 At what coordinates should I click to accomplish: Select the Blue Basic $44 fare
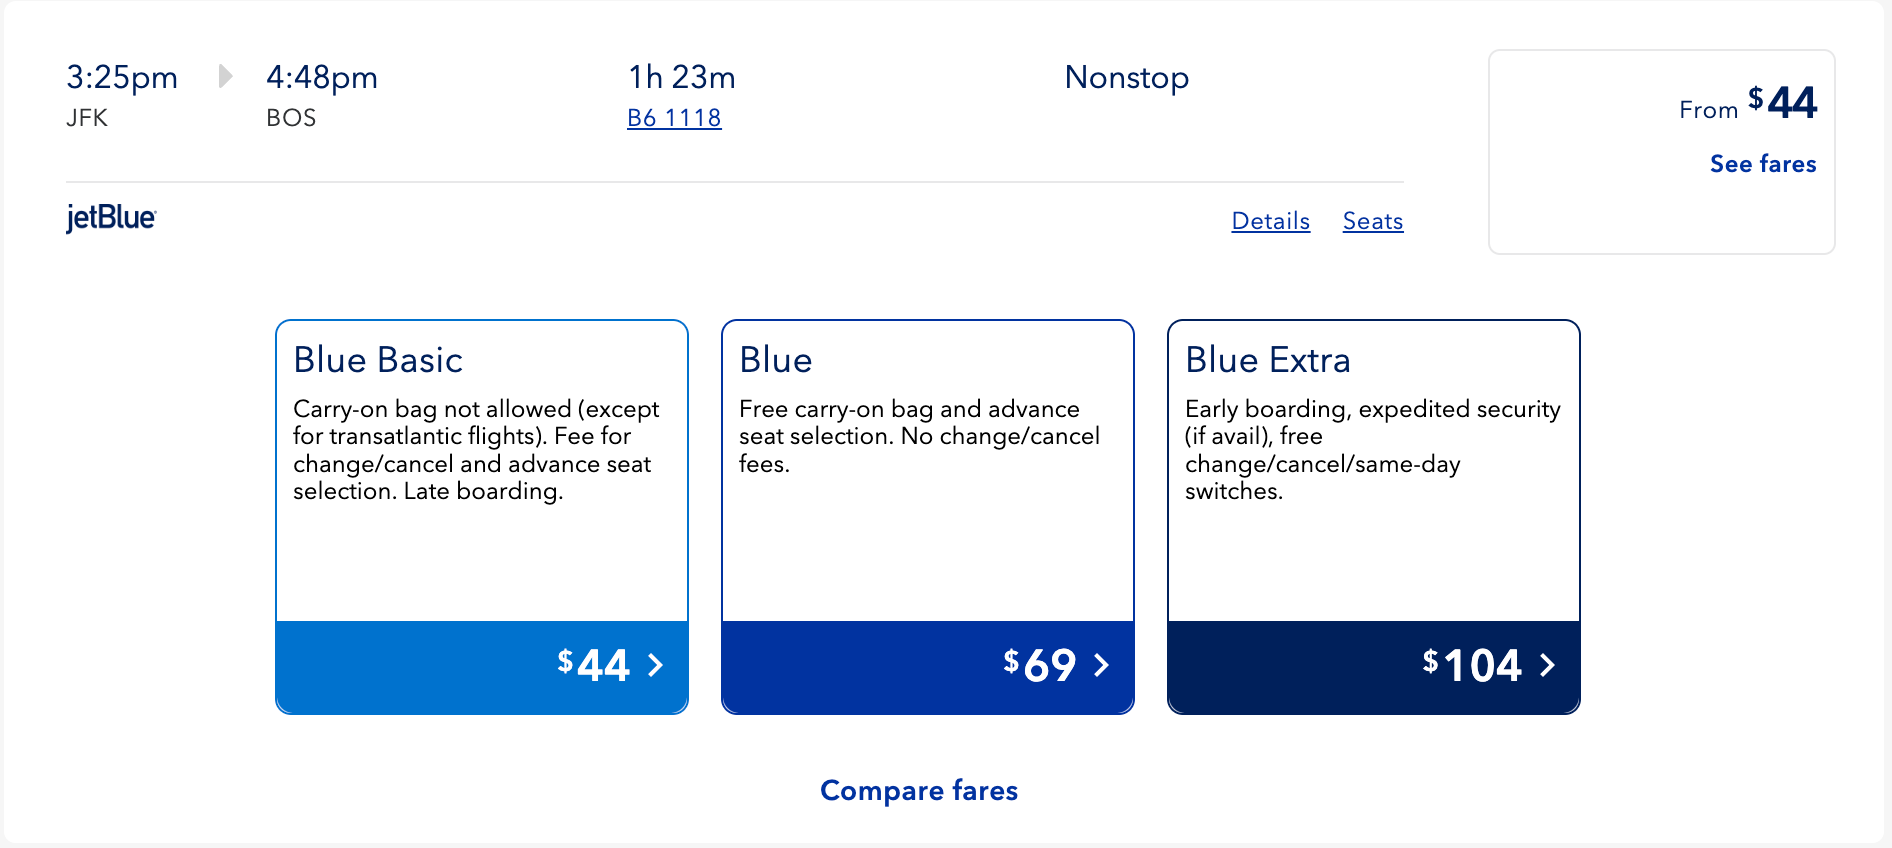tap(482, 667)
